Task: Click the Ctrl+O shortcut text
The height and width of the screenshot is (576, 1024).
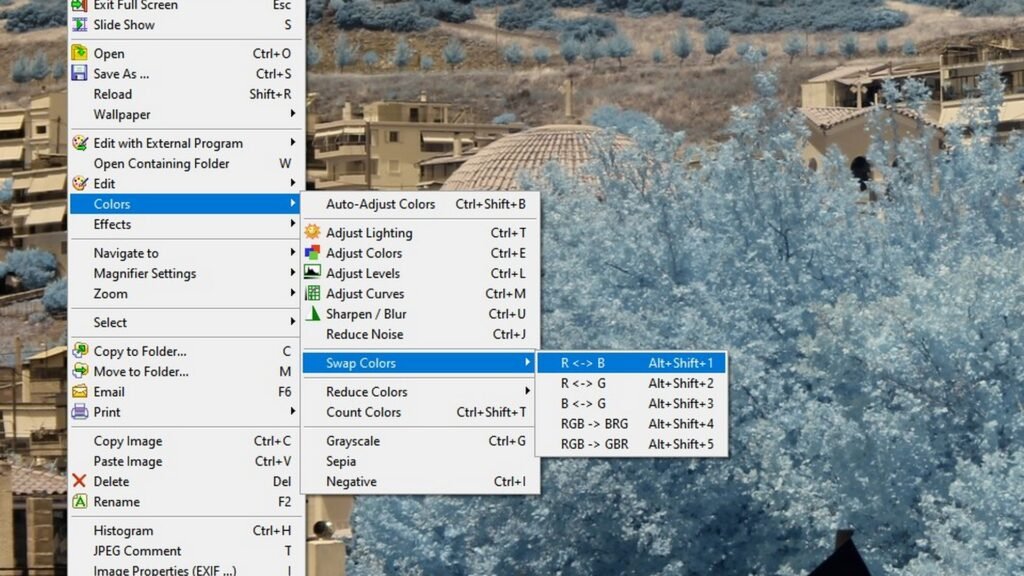Action: (x=272, y=53)
